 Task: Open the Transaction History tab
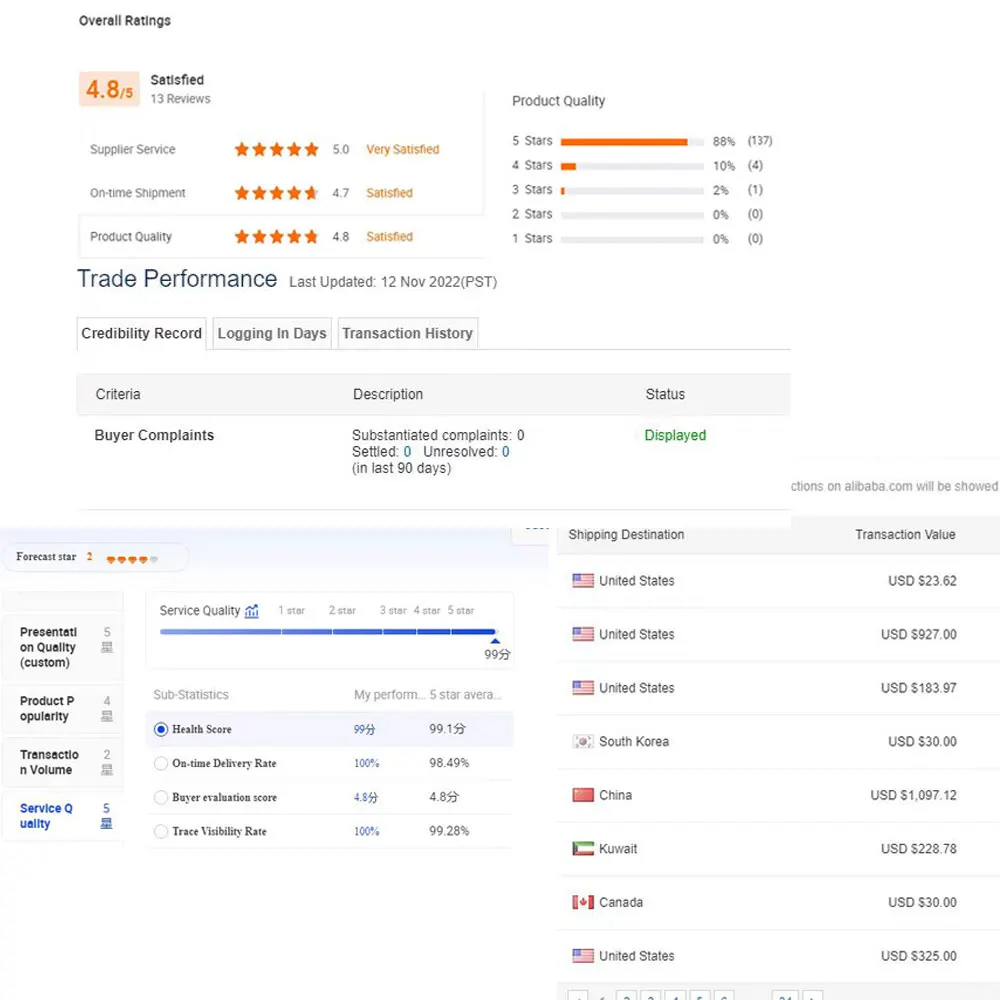[407, 334]
